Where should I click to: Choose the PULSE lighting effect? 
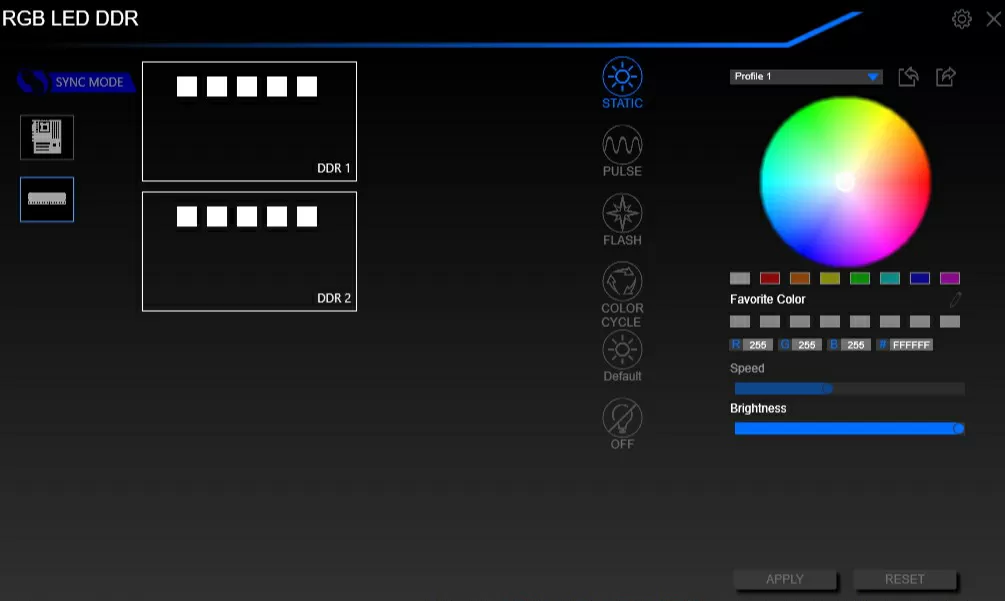coord(622,146)
